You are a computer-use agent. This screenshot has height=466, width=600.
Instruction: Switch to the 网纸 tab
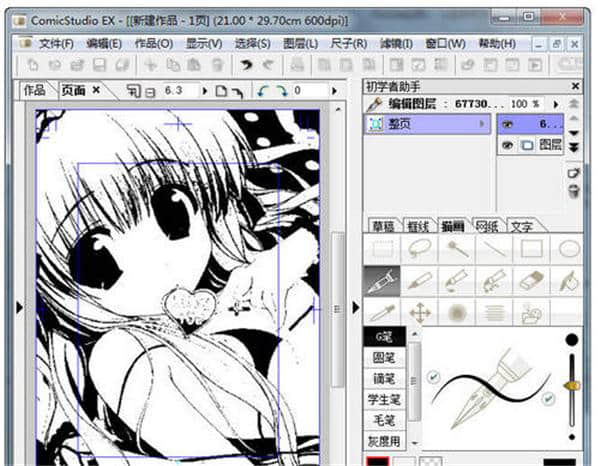[487, 226]
